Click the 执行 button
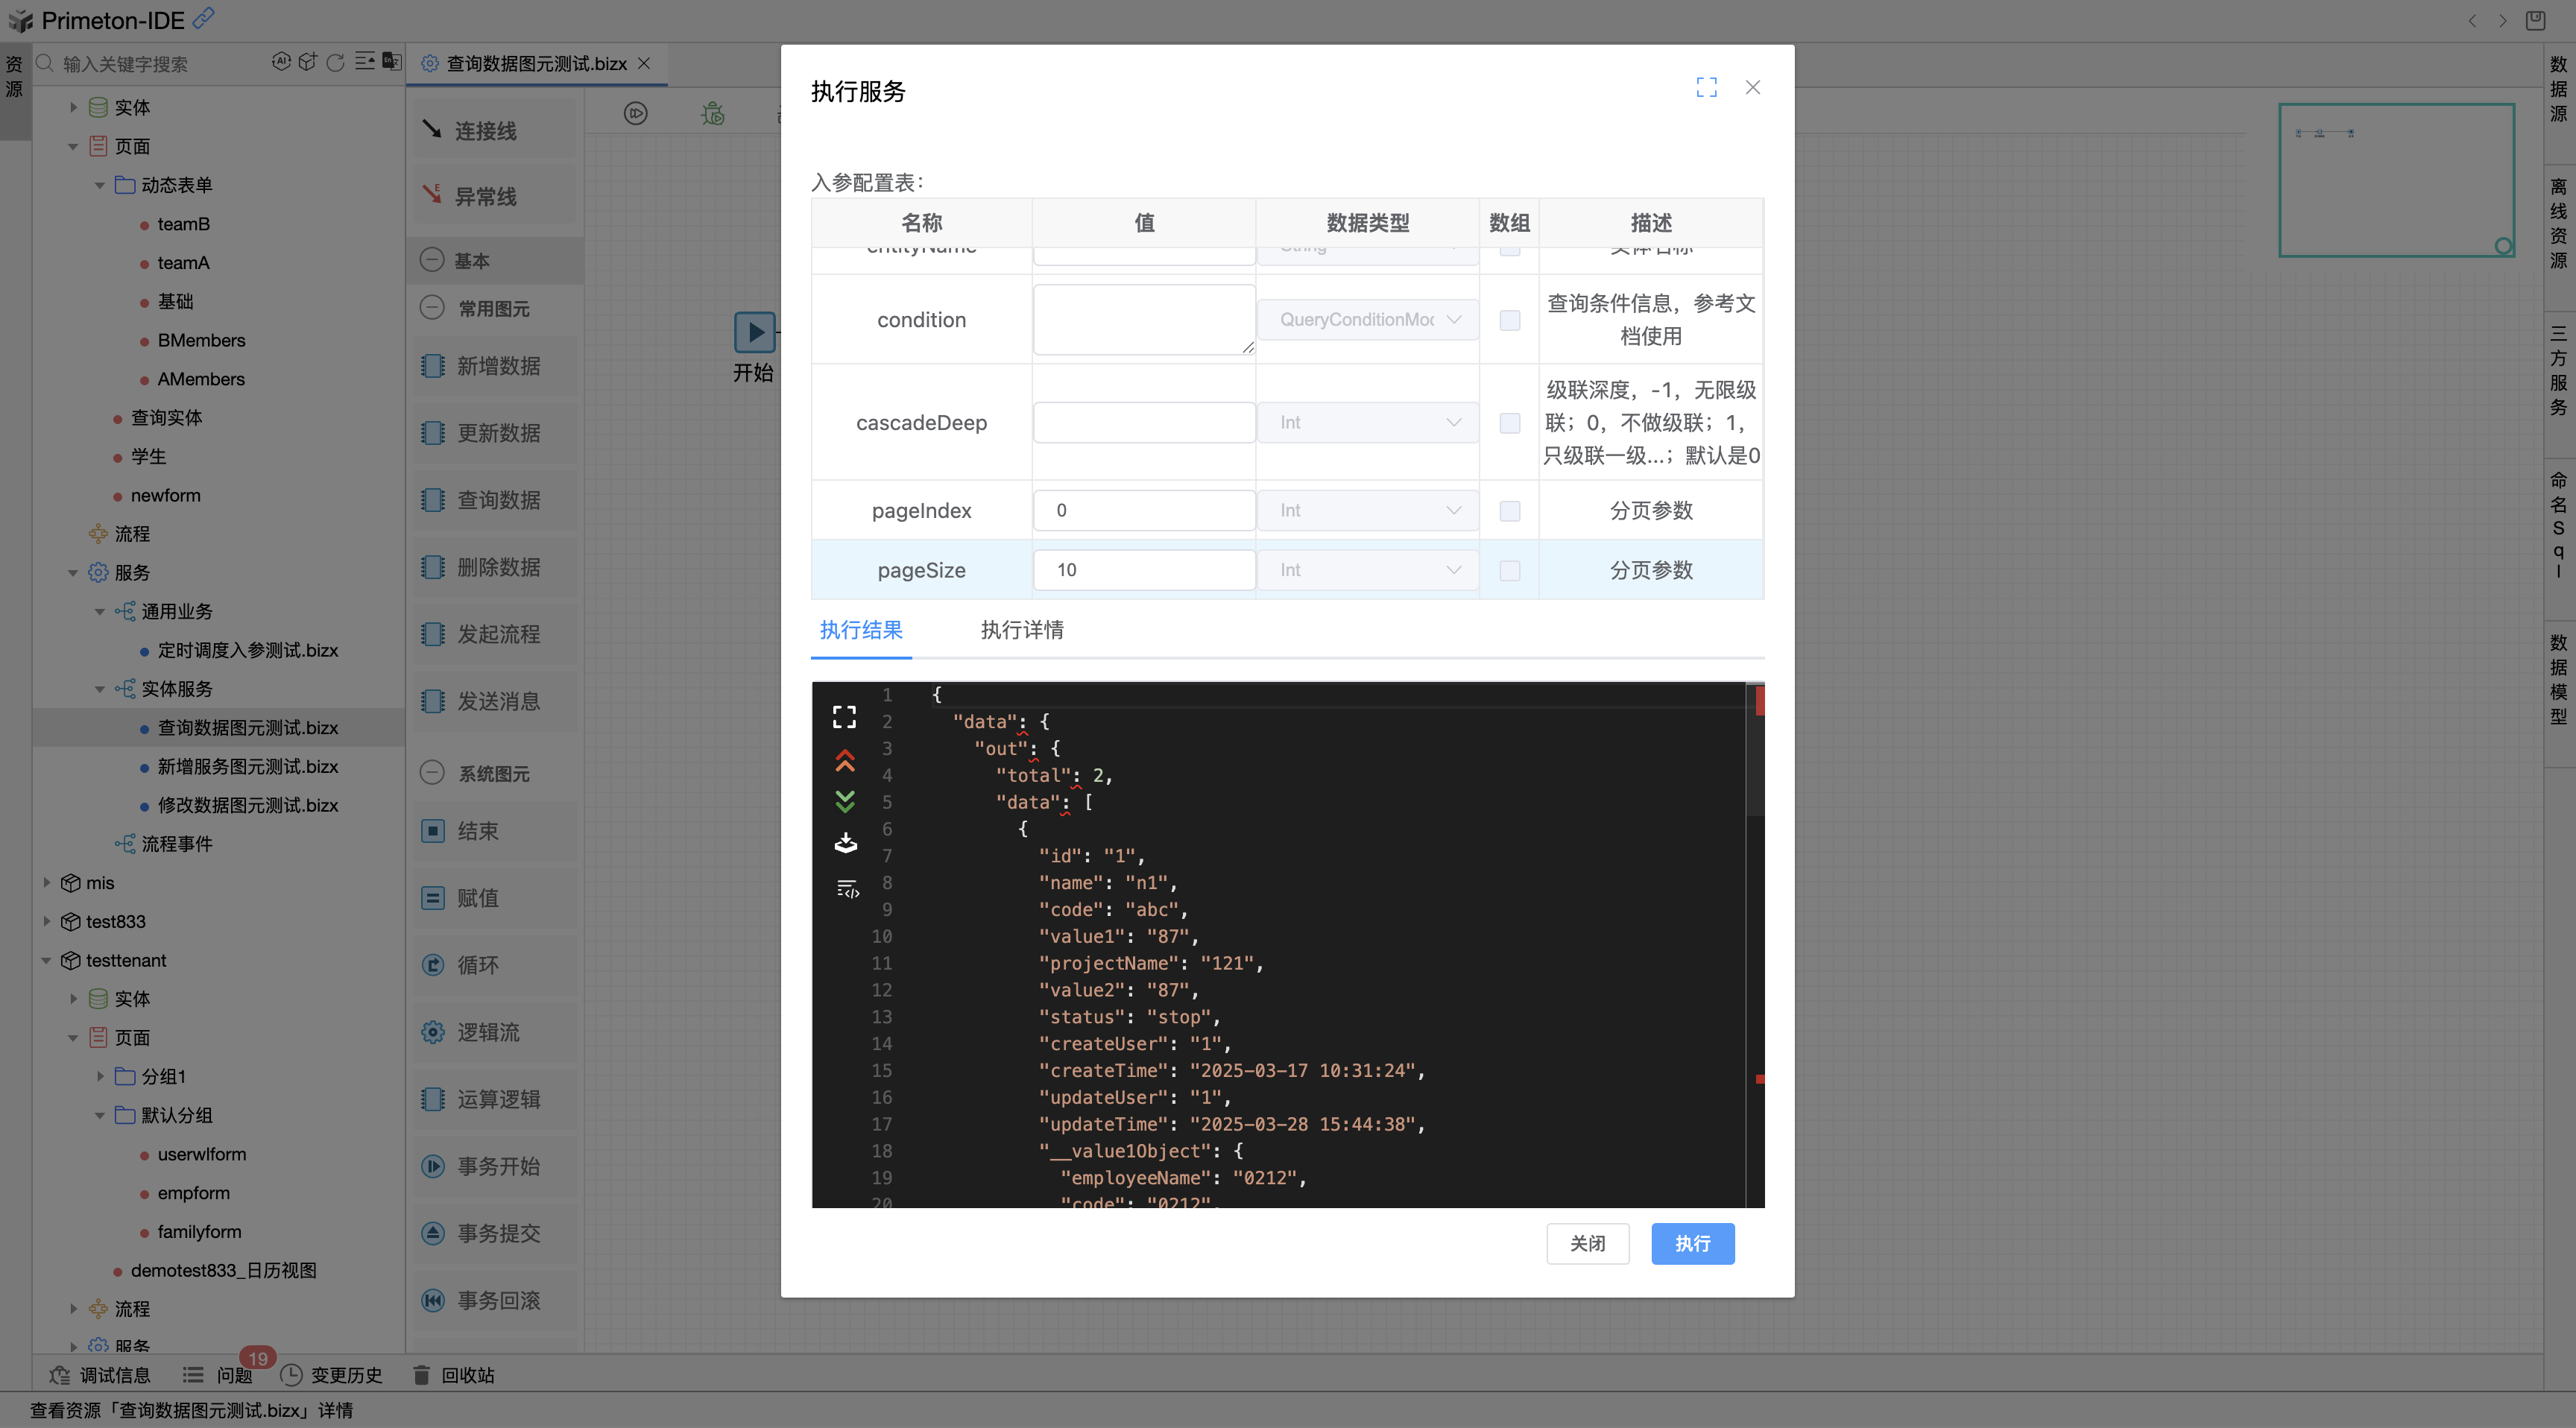The image size is (2576, 1428). pyautogui.click(x=1692, y=1243)
